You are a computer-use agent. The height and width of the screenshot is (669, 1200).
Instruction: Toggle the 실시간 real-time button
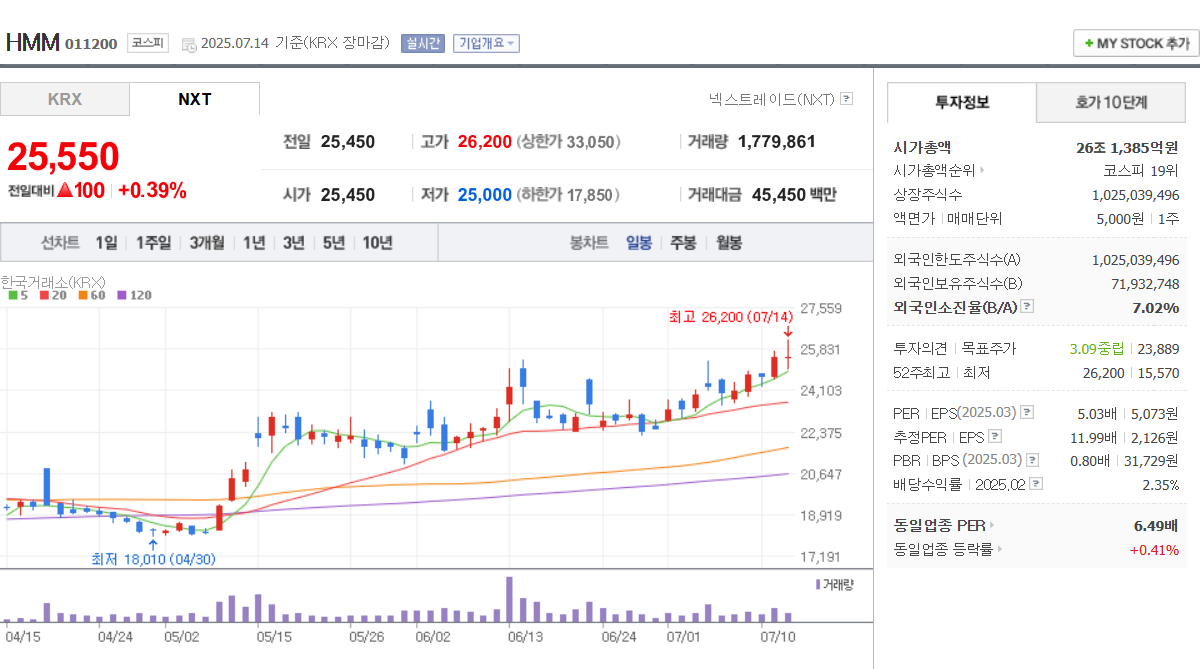(x=422, y=44)
